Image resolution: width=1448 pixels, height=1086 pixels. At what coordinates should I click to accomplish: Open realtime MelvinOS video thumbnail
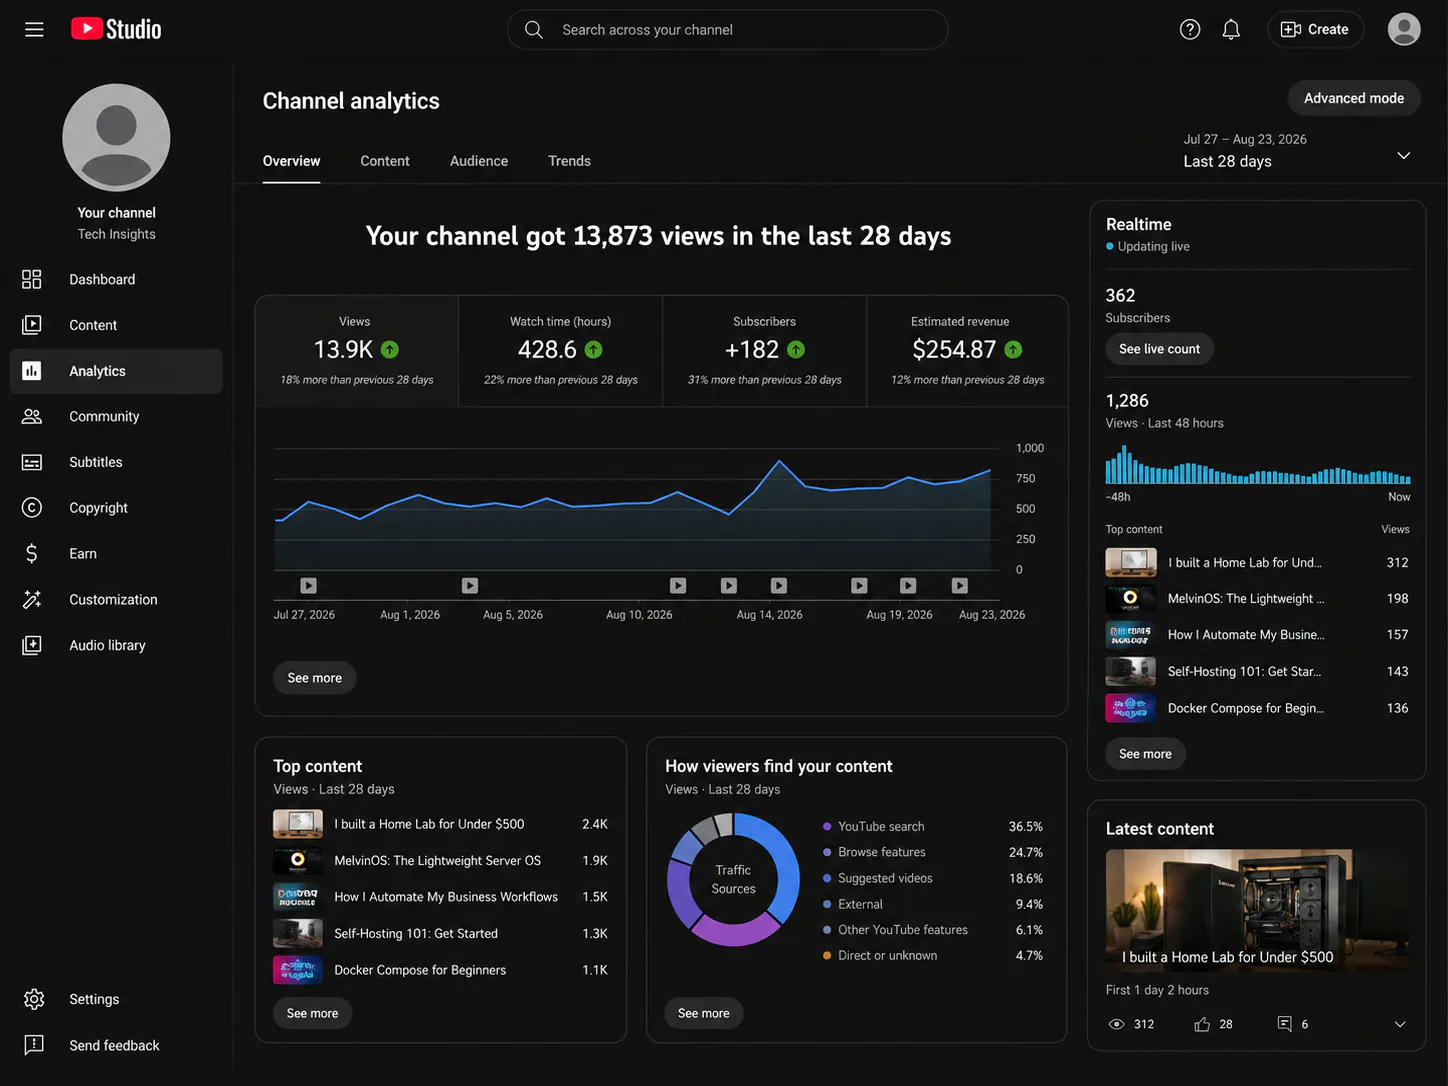1131,599
